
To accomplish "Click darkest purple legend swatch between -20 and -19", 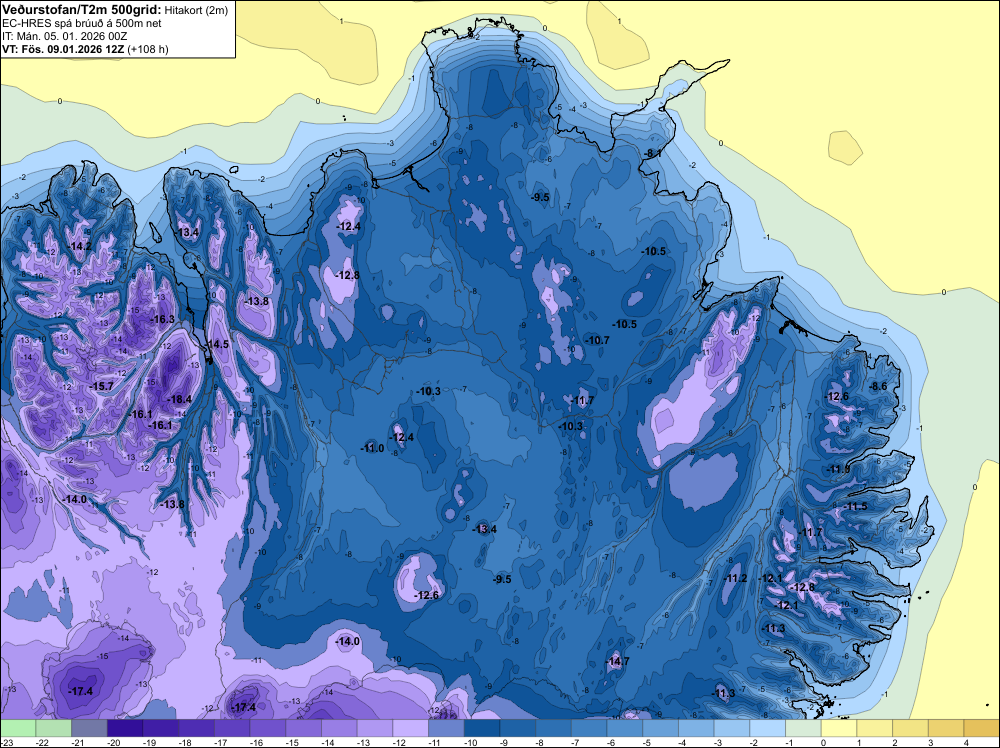I will pyautogui.click(x=125, y=728).
